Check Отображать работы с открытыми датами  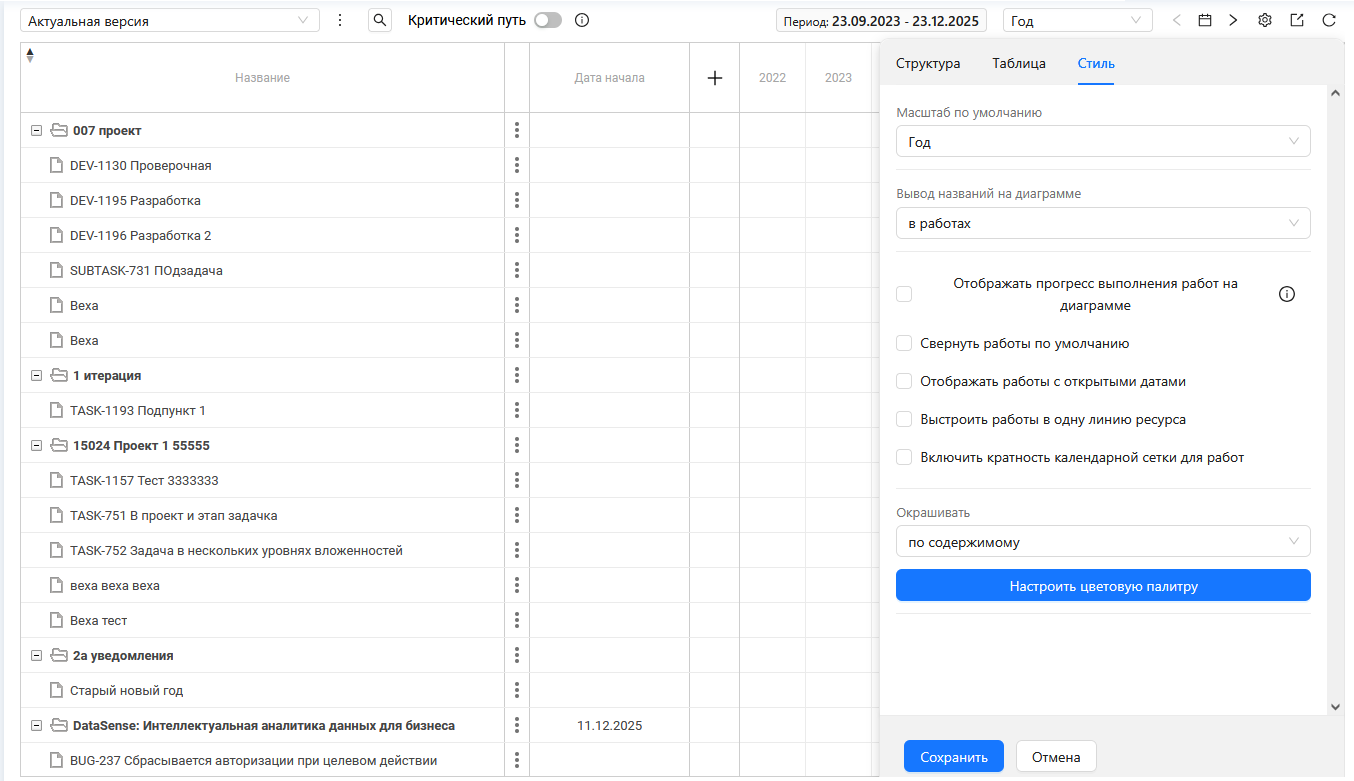[x=904, y=381]
